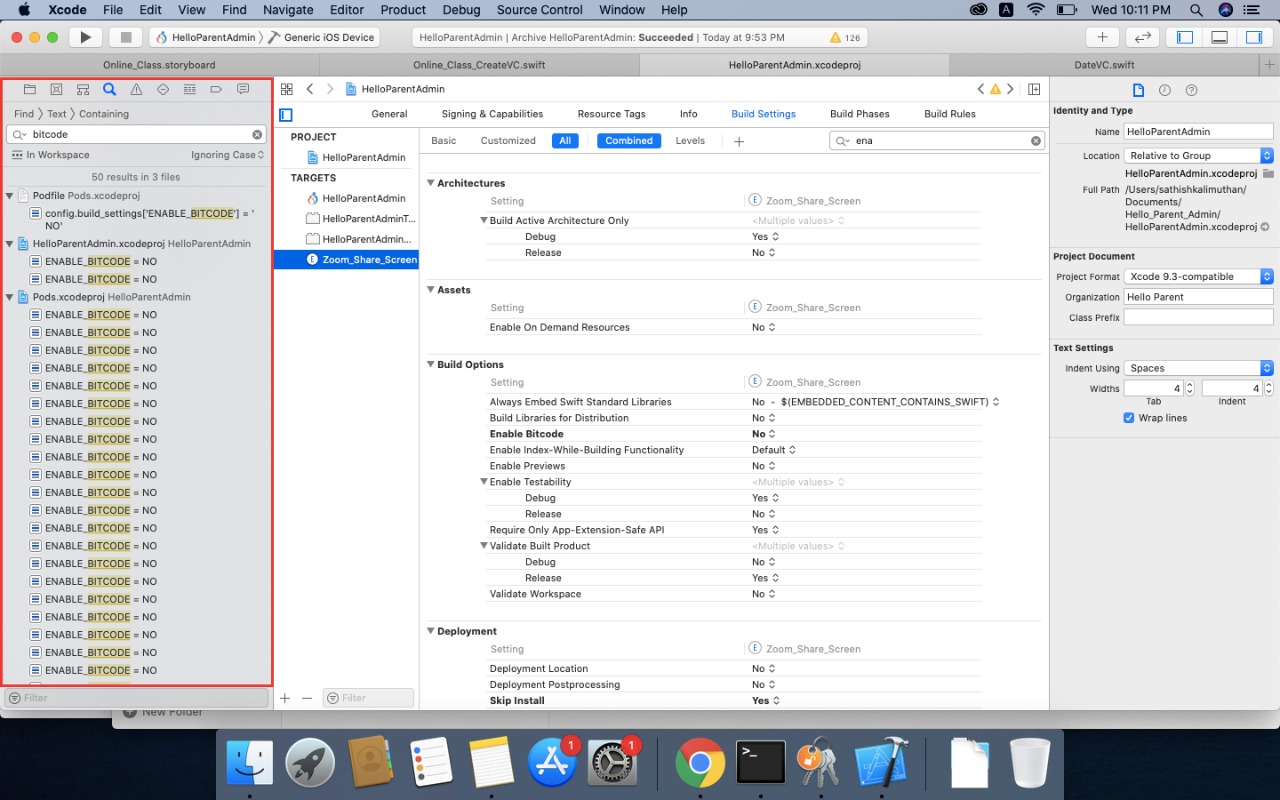The height and width of the screenshot is (800, 1280).
Task: Toggle the navigator panel visibility
Action: click(1185, 37)
